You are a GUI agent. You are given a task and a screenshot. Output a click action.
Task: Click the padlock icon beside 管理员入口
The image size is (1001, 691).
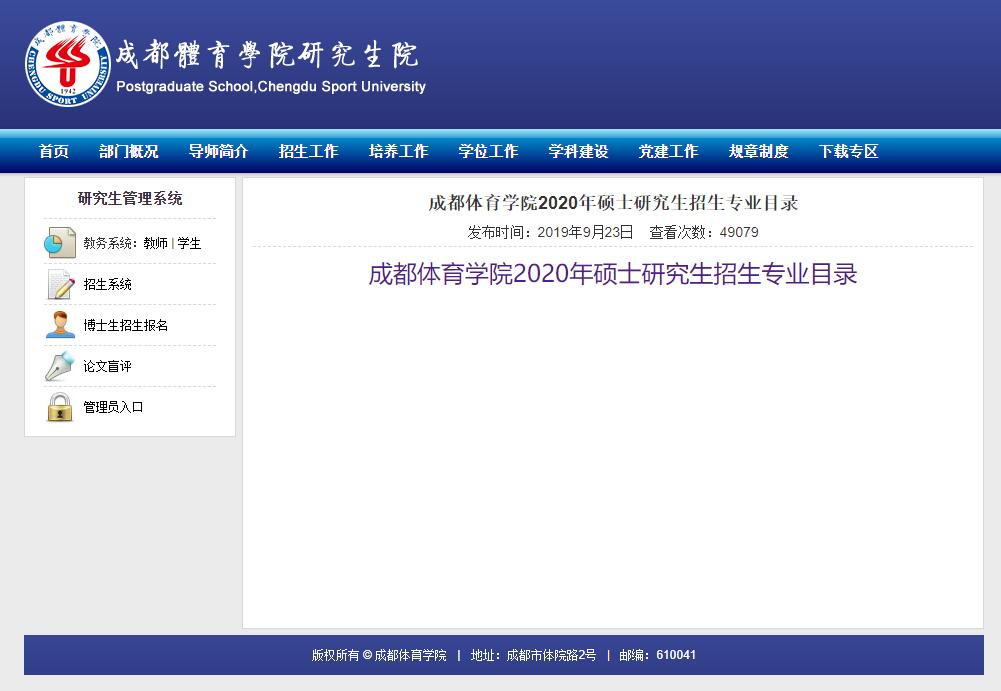click(60, 407)
